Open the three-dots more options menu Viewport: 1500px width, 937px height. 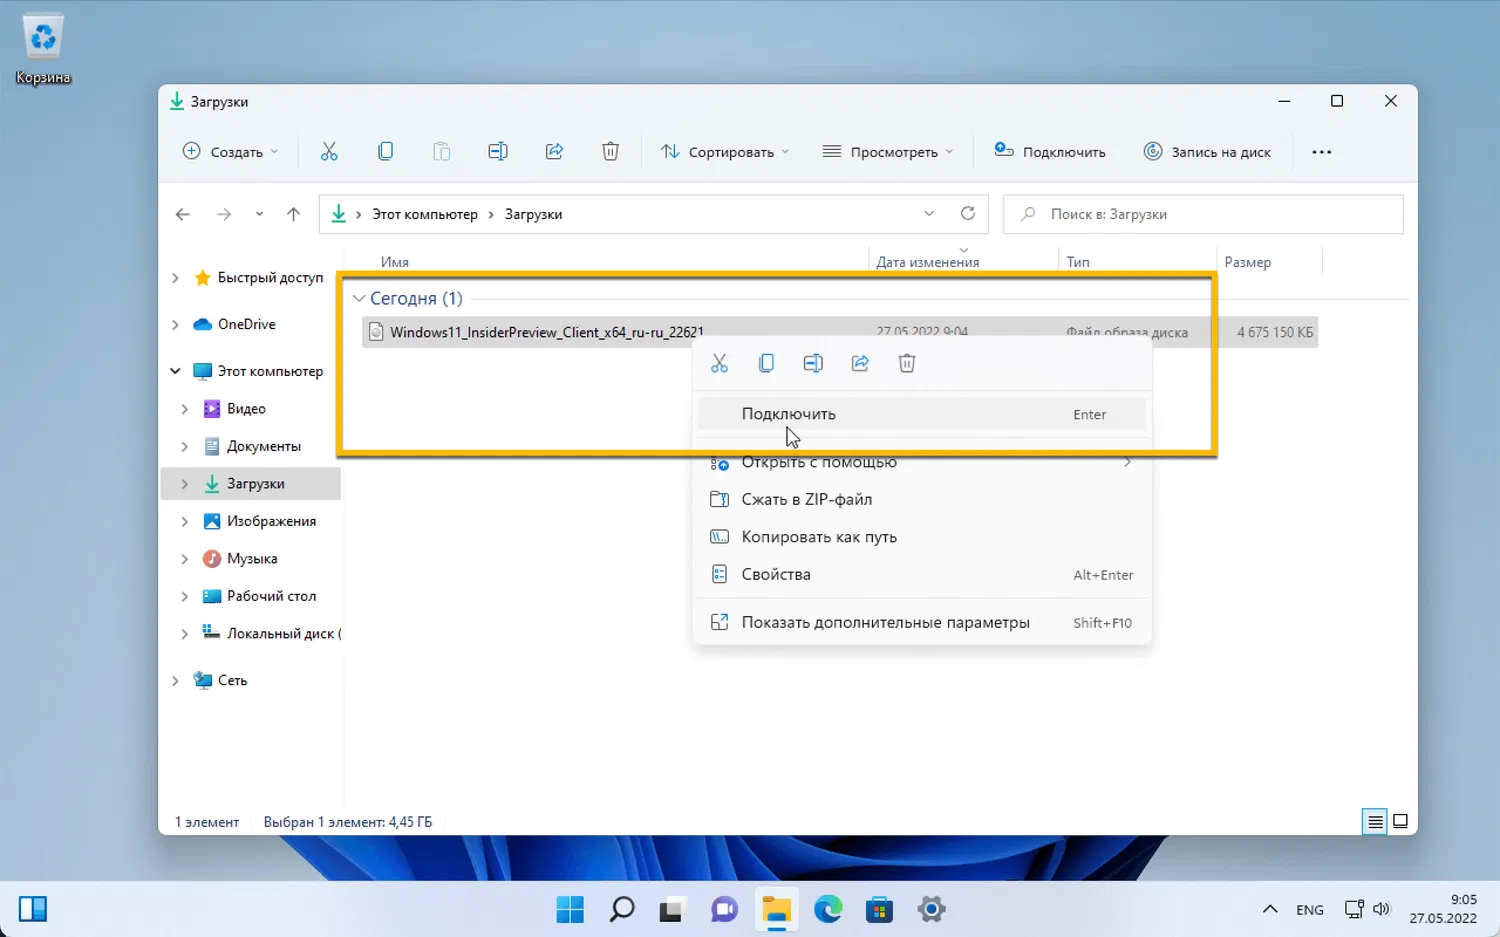pyautogui.click(x=1322, y=152)
